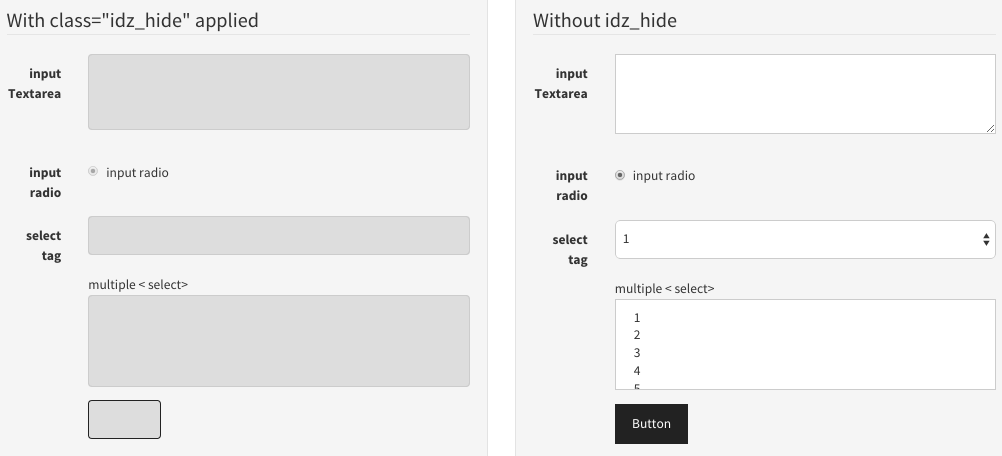Click the white textarea under Without idz_hide
Viewport: 1002px width, 456px height.
point(804,93)
